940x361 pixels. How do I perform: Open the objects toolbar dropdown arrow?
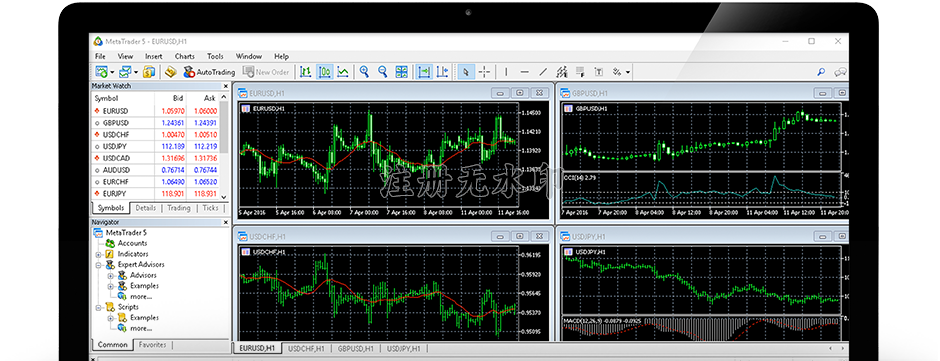(628, 73)
